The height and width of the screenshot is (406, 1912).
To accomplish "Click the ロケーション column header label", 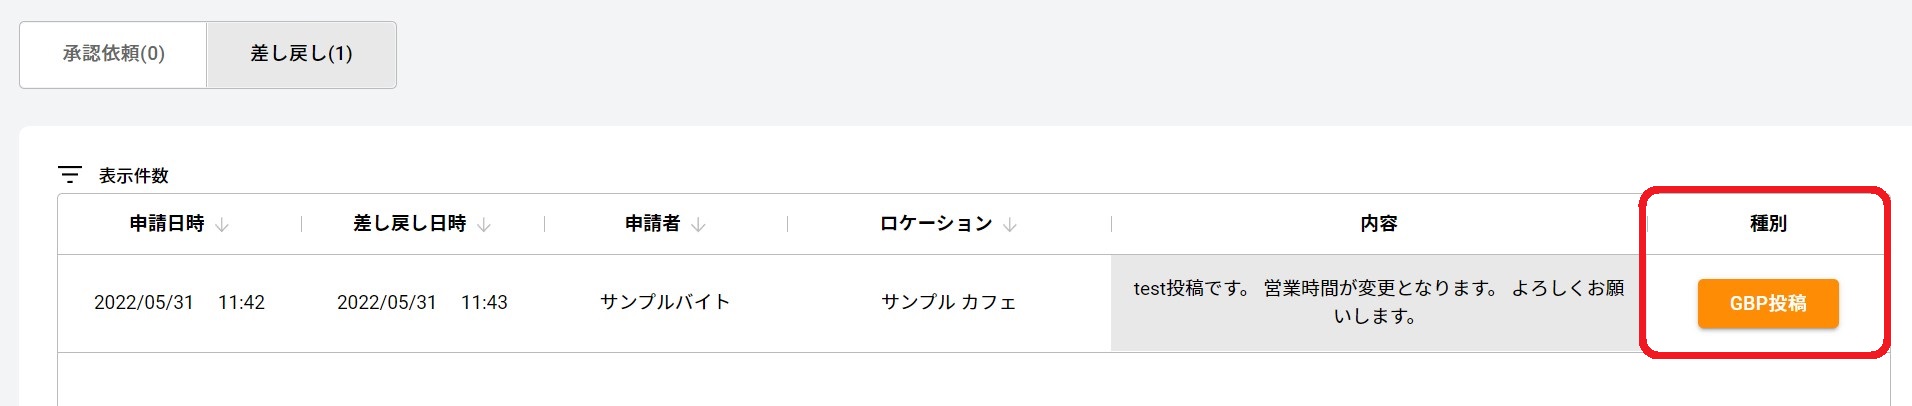I will point(936,224).
